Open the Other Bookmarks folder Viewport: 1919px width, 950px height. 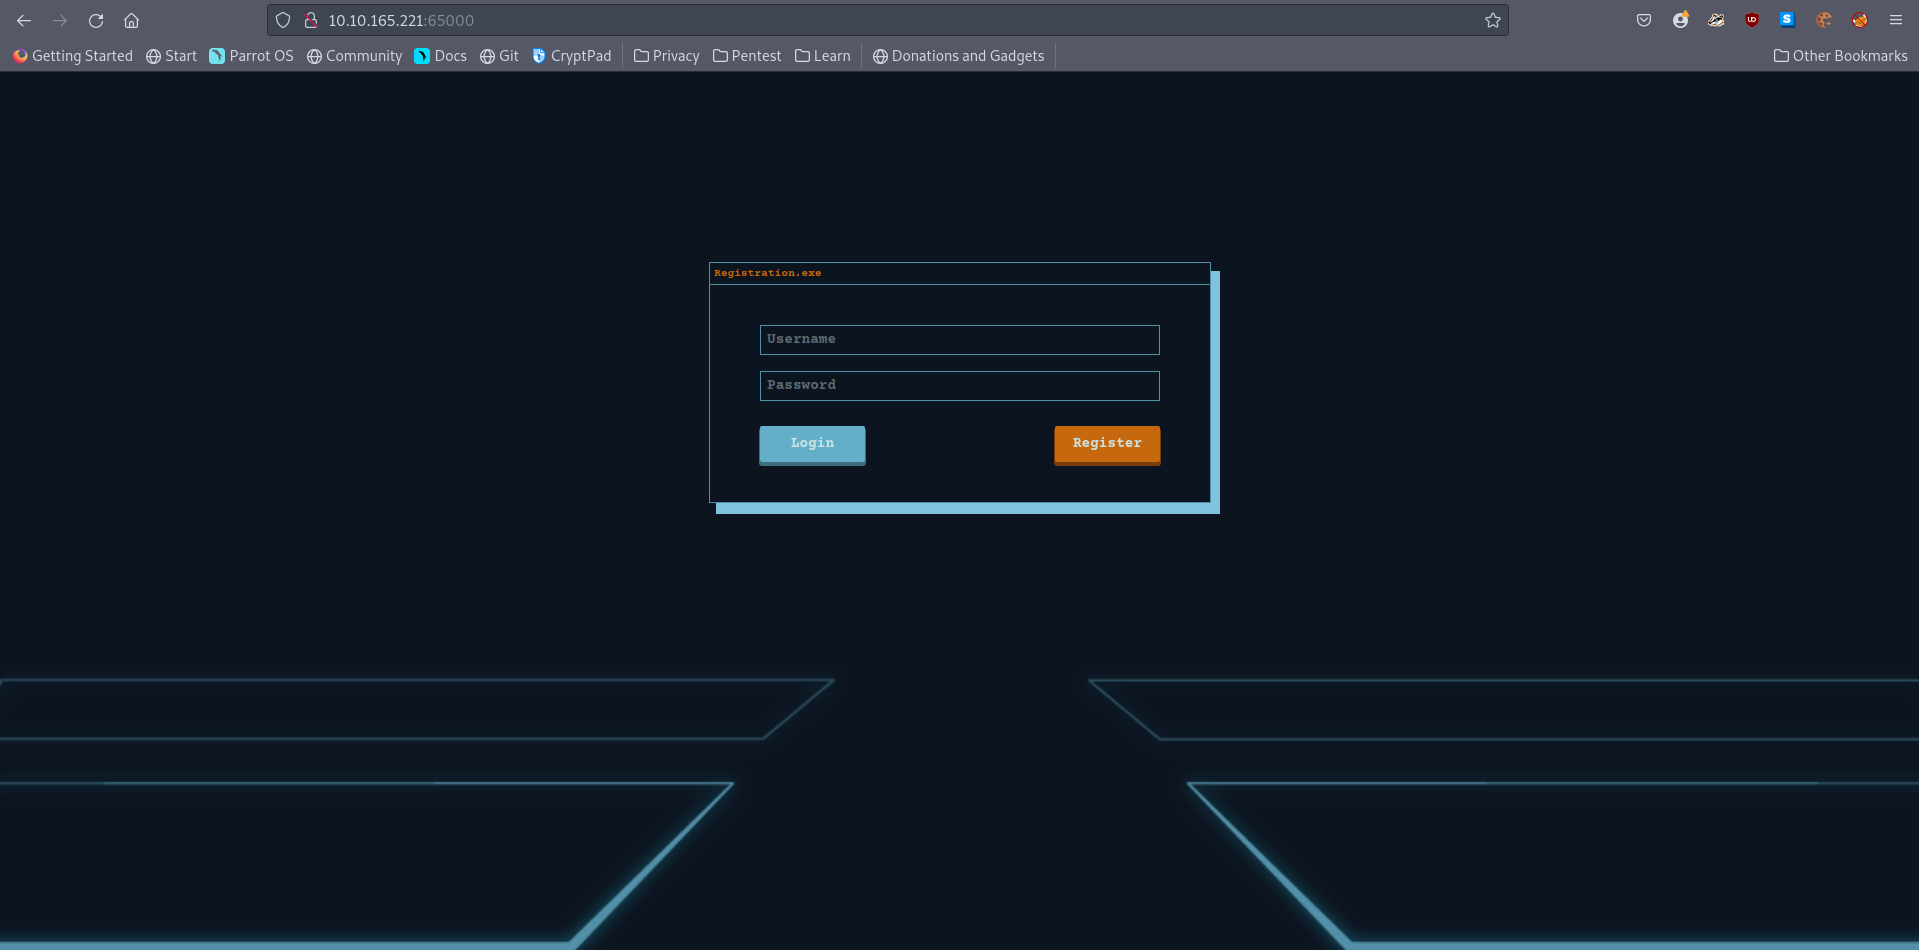(1840, 56)
